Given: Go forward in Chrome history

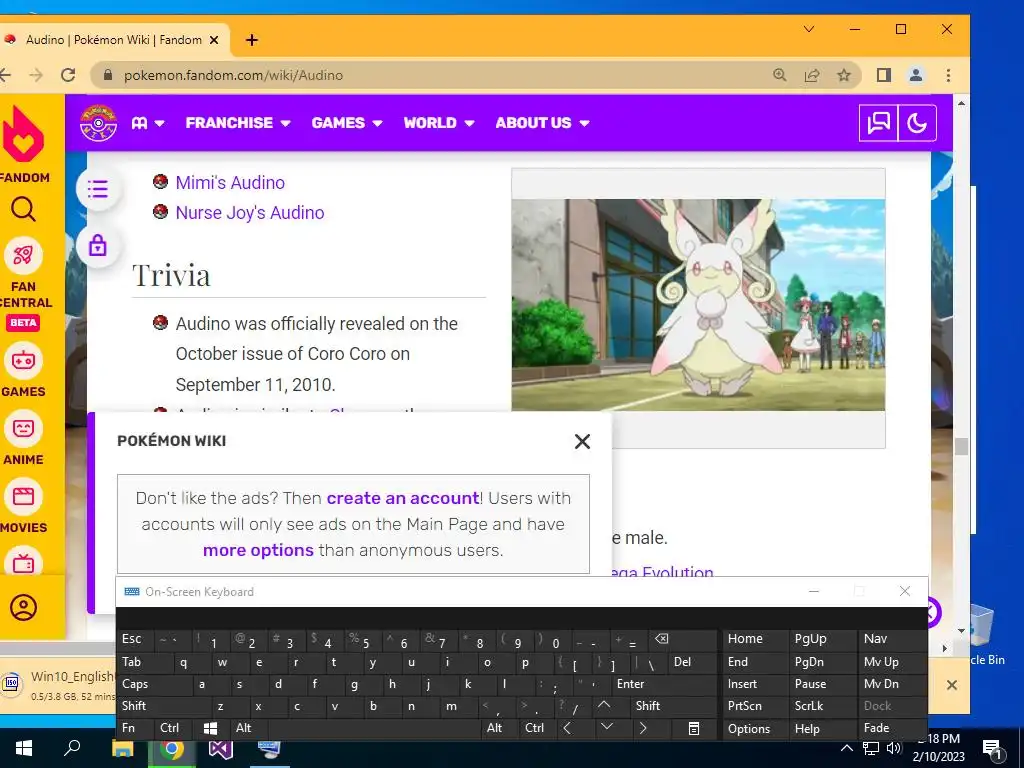Looking at the screenshot, I should point(36,75).
